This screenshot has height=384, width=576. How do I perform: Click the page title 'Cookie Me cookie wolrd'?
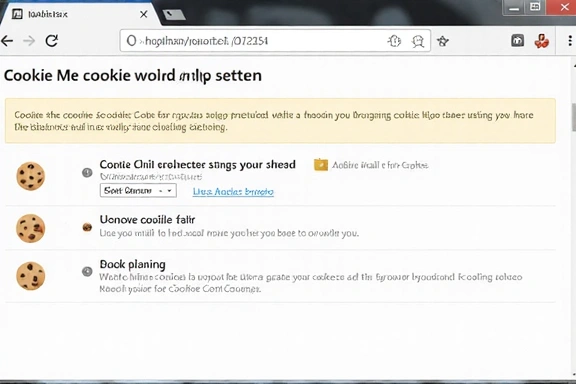(x=90, y=76)
